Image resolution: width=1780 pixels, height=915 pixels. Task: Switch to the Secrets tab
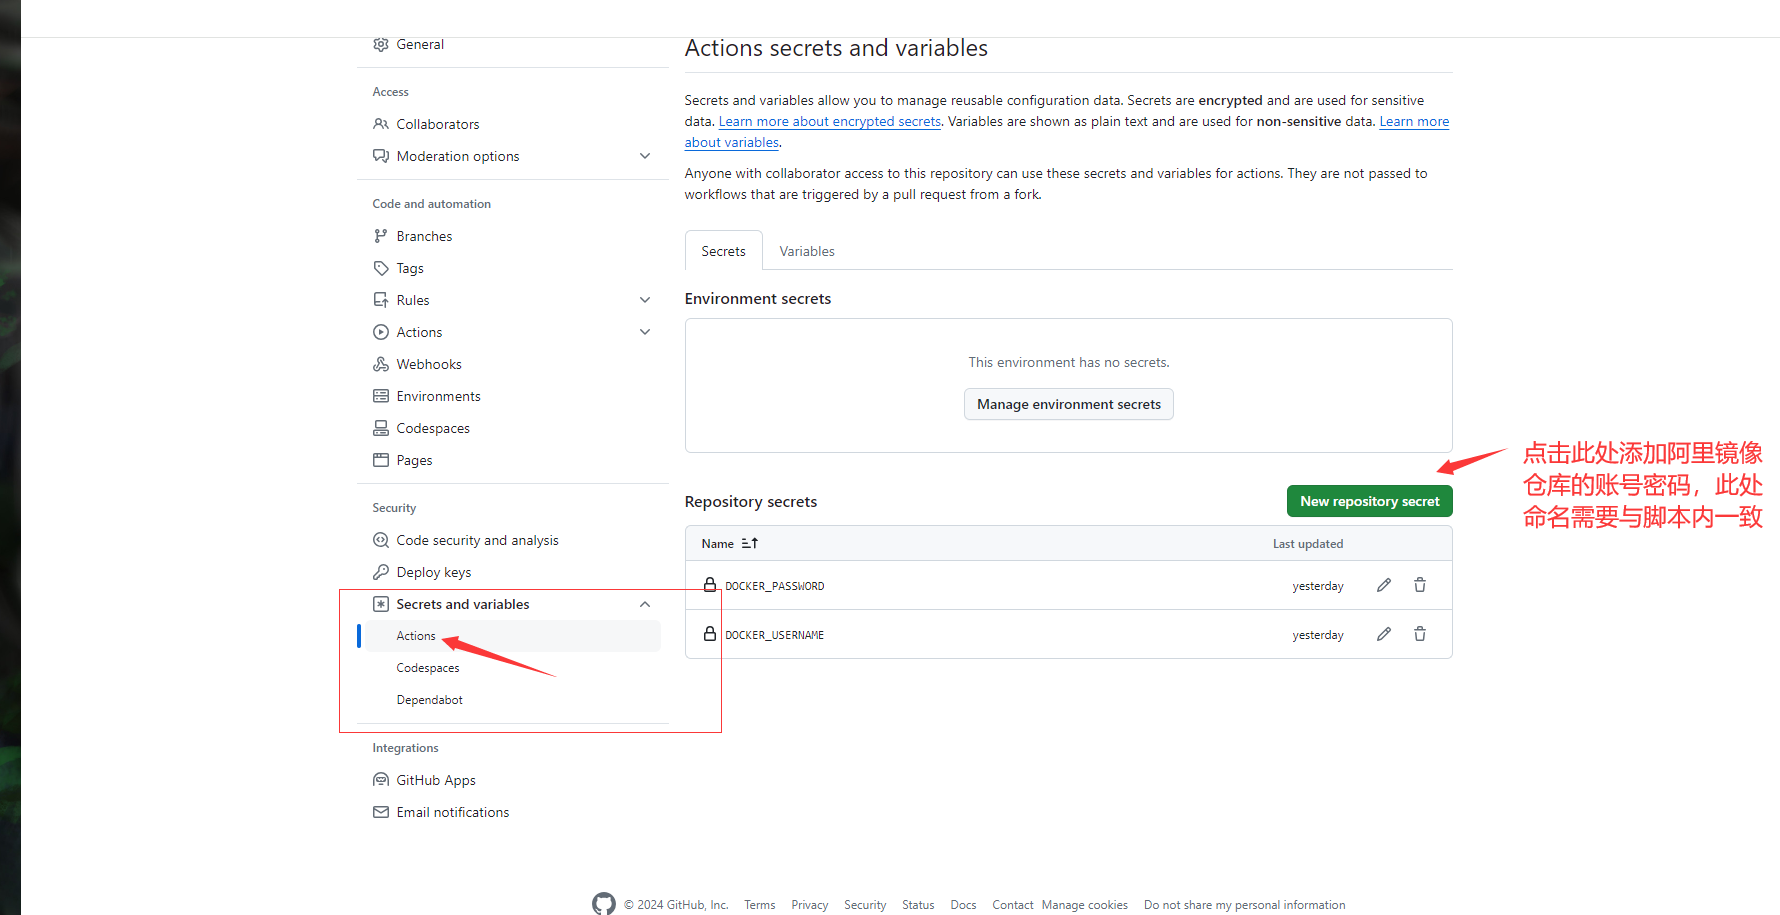click(724, 251)
